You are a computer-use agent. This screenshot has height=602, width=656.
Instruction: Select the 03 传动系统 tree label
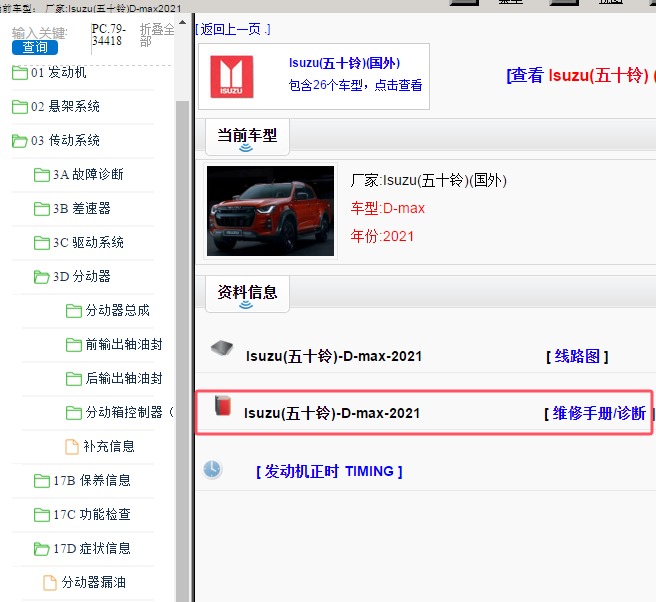[65, 141]
